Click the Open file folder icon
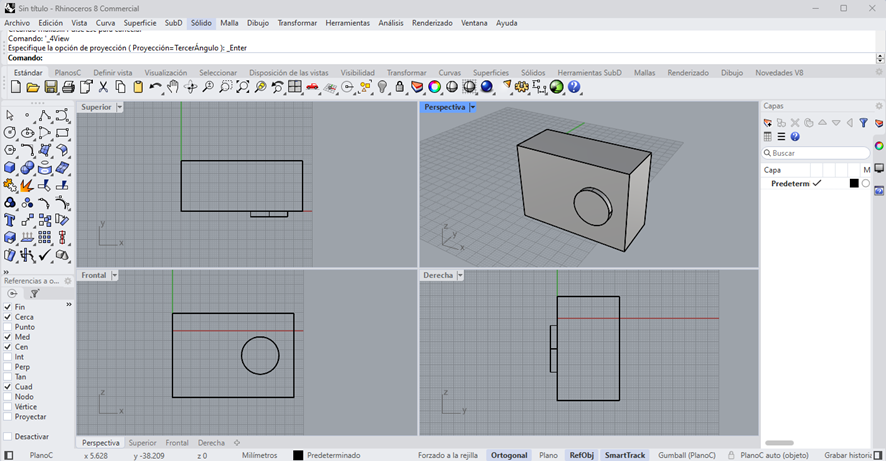The image size is (886, 461). click(33, 88)
